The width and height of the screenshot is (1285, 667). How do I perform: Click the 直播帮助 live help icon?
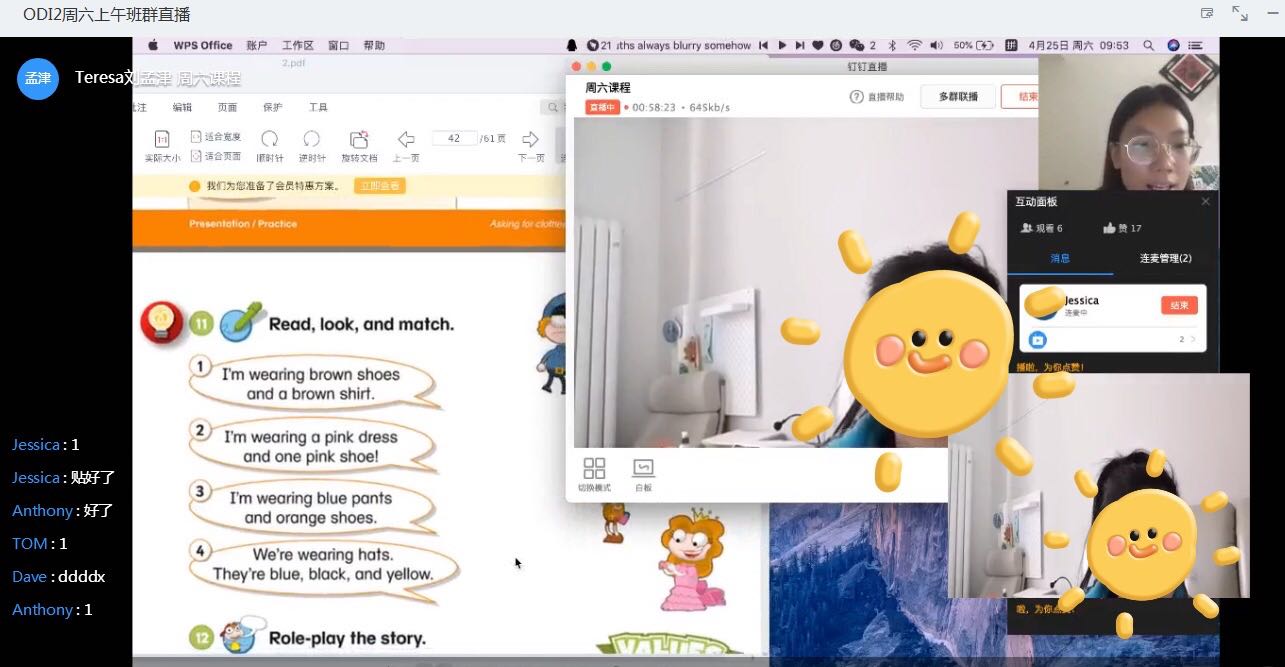tap(856, 97)
